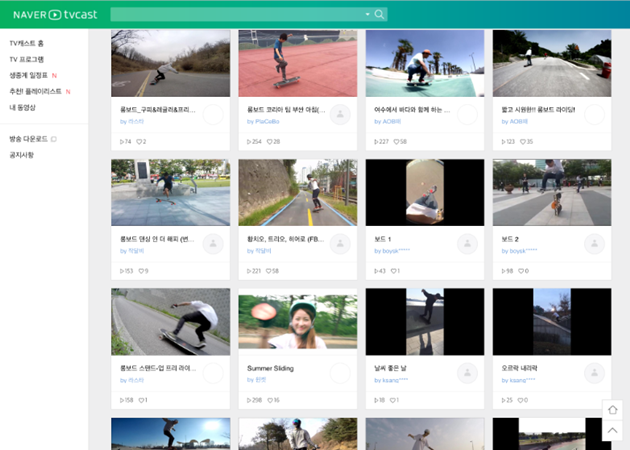Click avatar icon on PlaCeBo video card
The width and height of the screenshot is (630, 450).
340,115
